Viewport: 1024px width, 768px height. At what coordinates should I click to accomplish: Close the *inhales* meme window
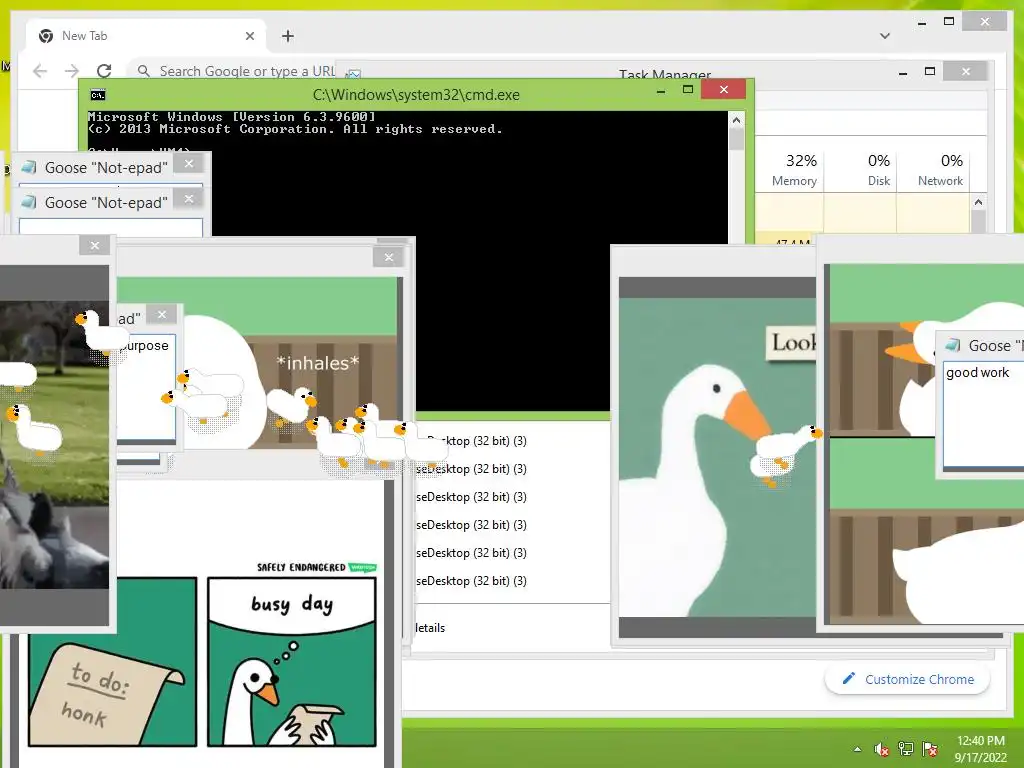pyautogui.click(x=389, y=257)
